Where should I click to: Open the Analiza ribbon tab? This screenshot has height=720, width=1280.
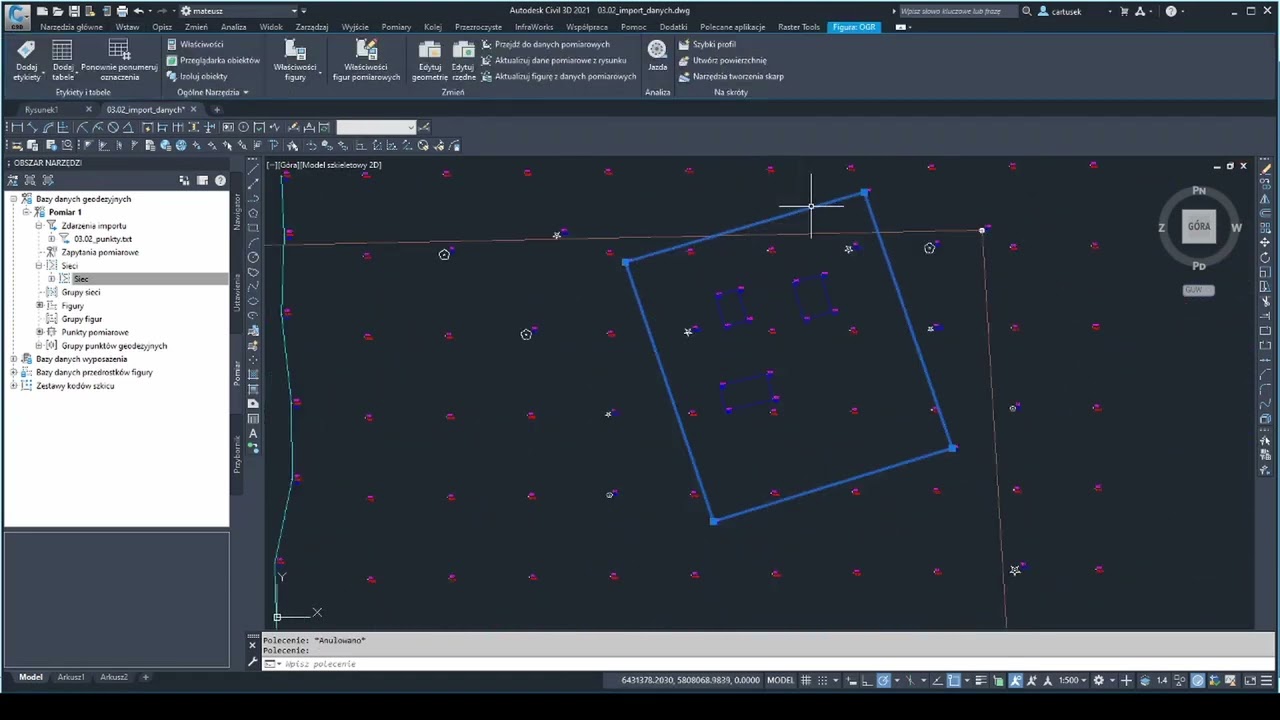234,27
